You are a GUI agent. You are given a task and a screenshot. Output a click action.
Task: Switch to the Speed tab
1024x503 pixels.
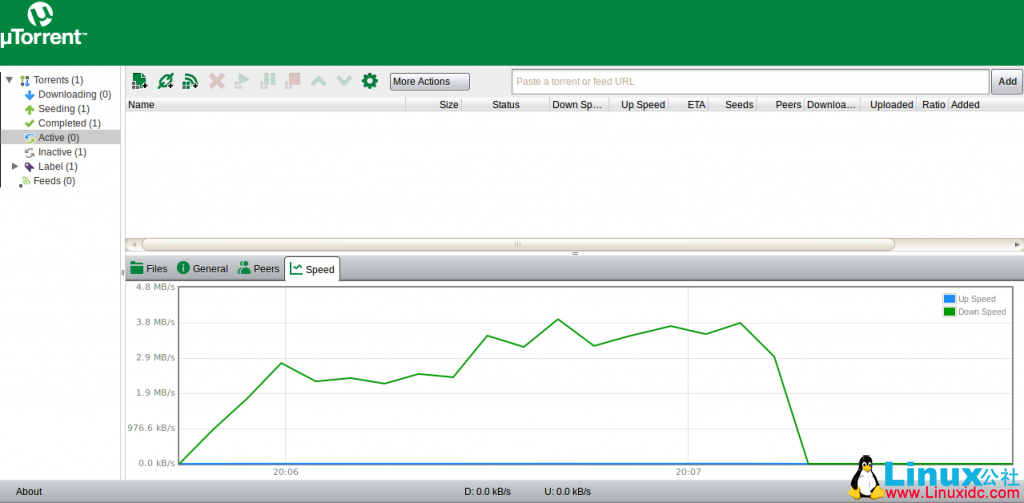pos(312,268)
